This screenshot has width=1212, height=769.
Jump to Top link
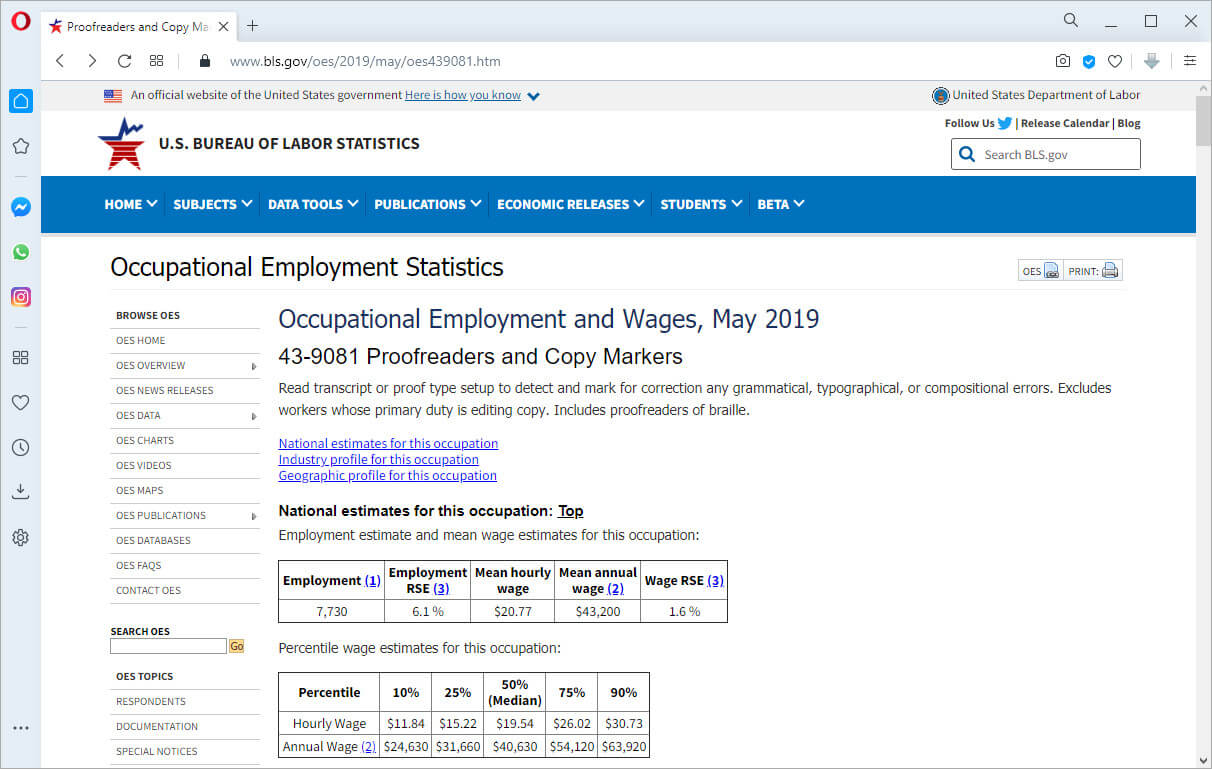pyautogui.click(x=570, y=511)
